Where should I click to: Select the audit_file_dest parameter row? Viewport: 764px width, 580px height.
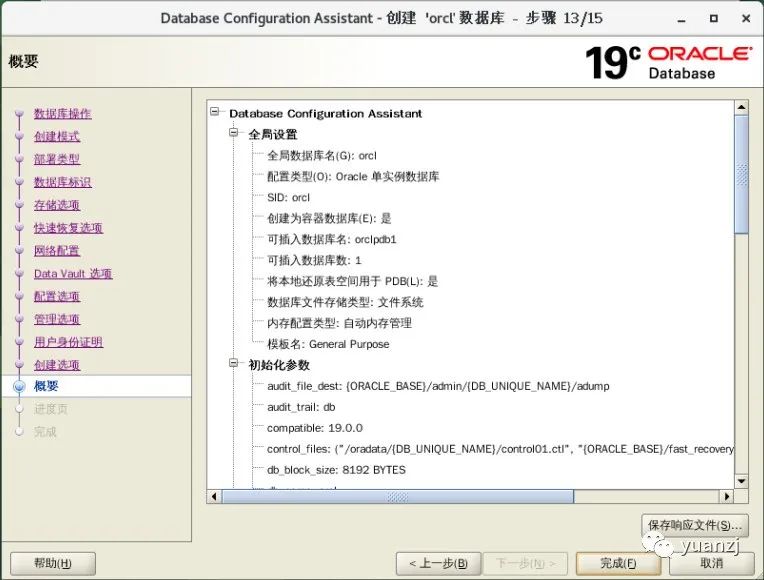coord(438,387)
